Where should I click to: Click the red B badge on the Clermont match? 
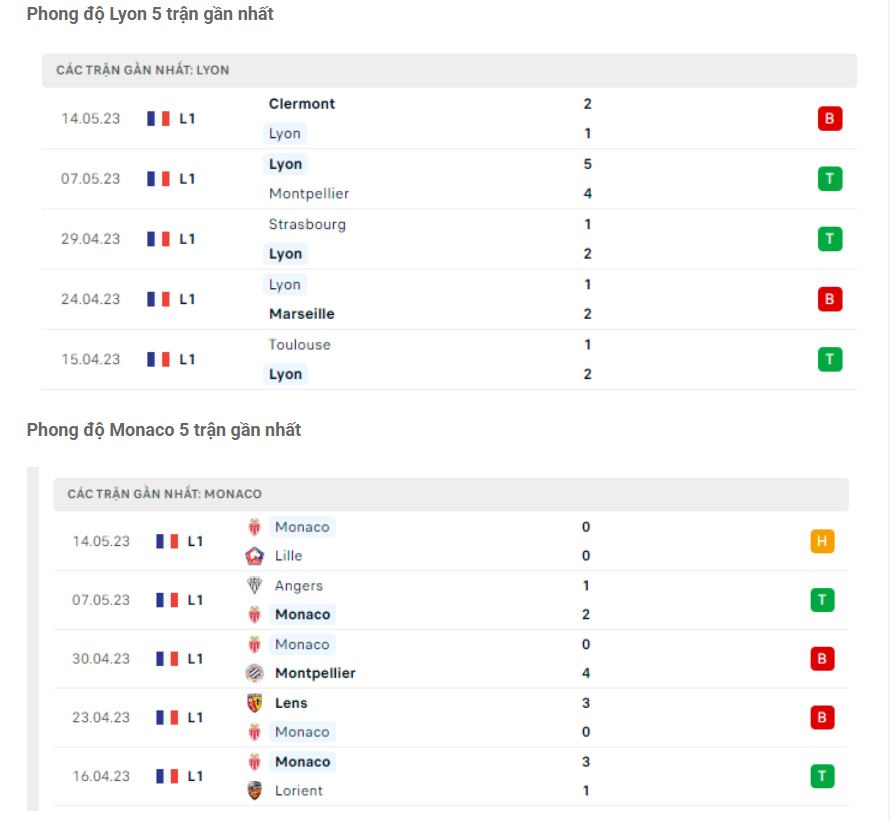tap(830, 118)
